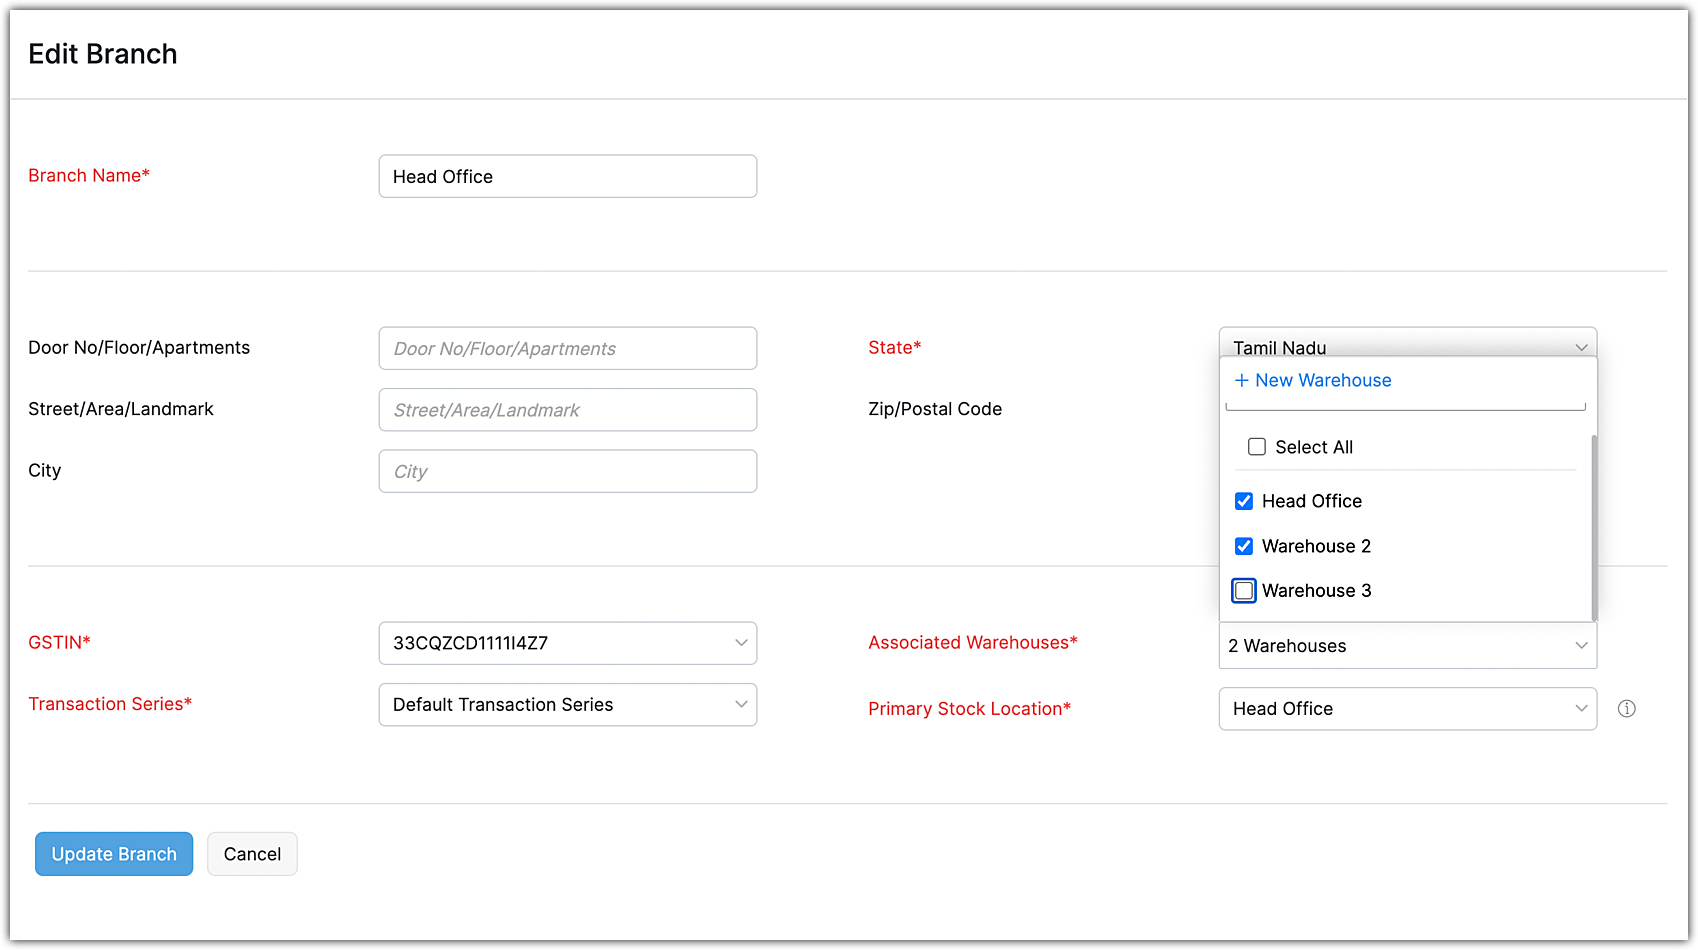The width and height of the screenshot is (1698, 950).
Task: Enable the Warehouse 3 checkbox
Action: [1244, 591]
